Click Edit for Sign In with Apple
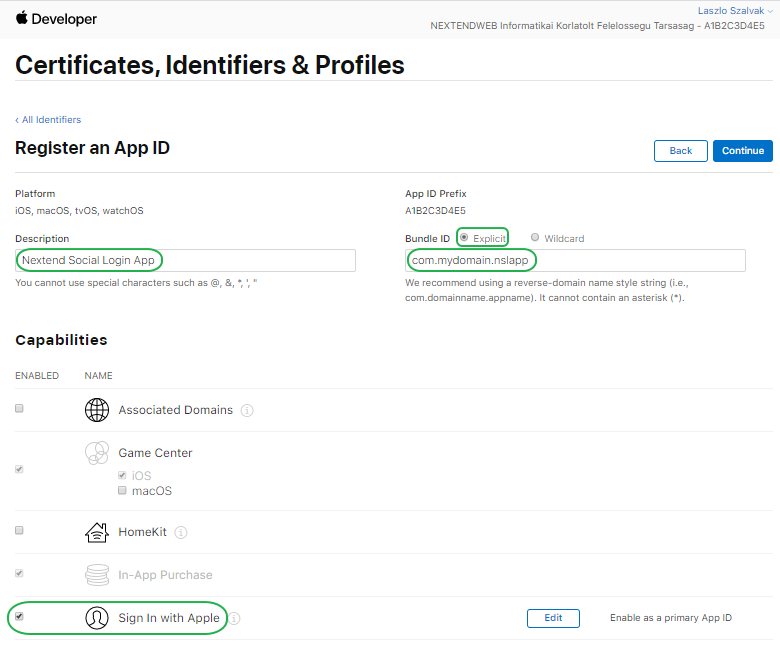Image resolution: width=780 pixels, height=650 pixels. click(x=553, y=618)
